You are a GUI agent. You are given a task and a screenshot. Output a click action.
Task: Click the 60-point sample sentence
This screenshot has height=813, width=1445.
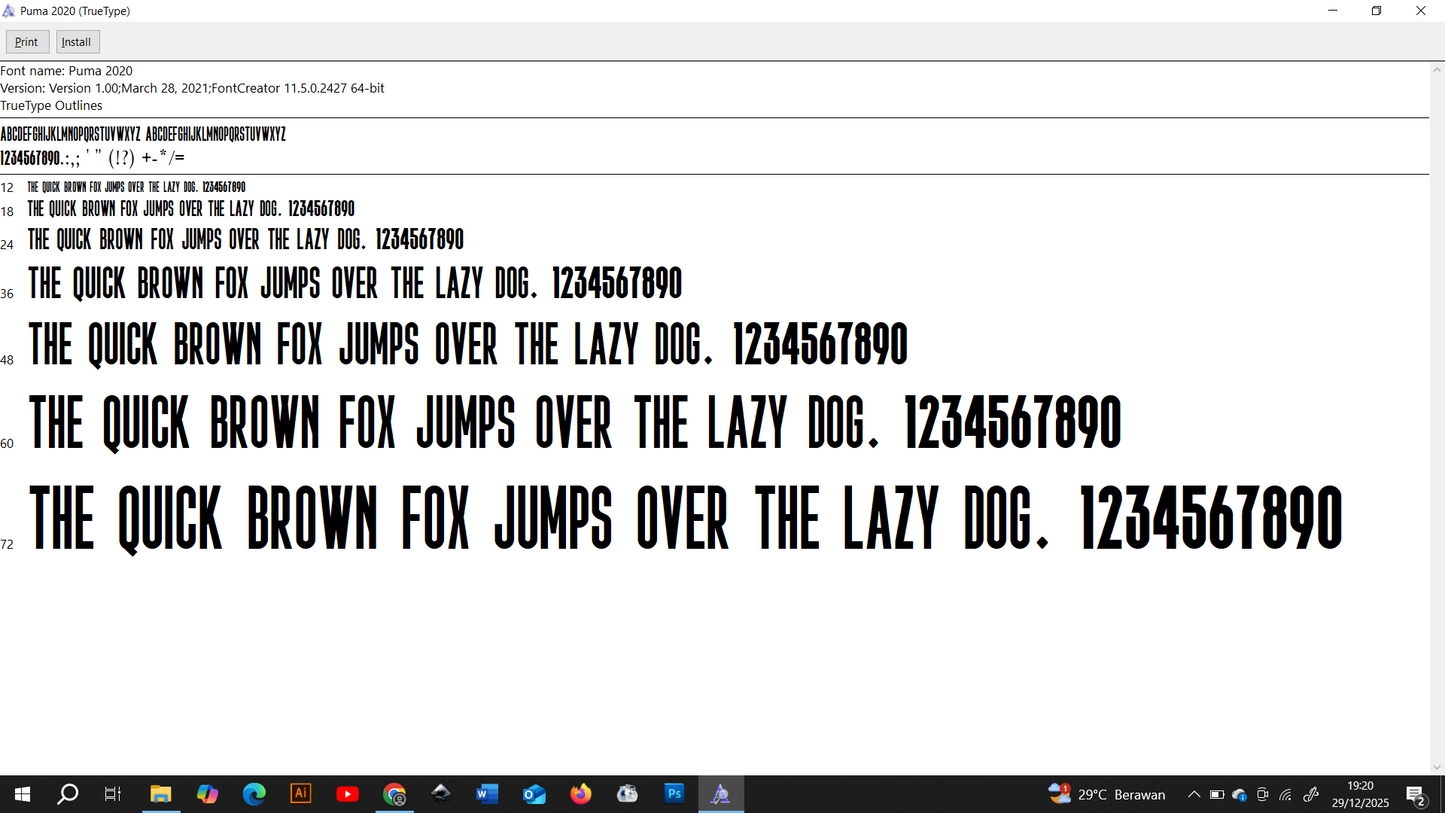coord(575,423)
